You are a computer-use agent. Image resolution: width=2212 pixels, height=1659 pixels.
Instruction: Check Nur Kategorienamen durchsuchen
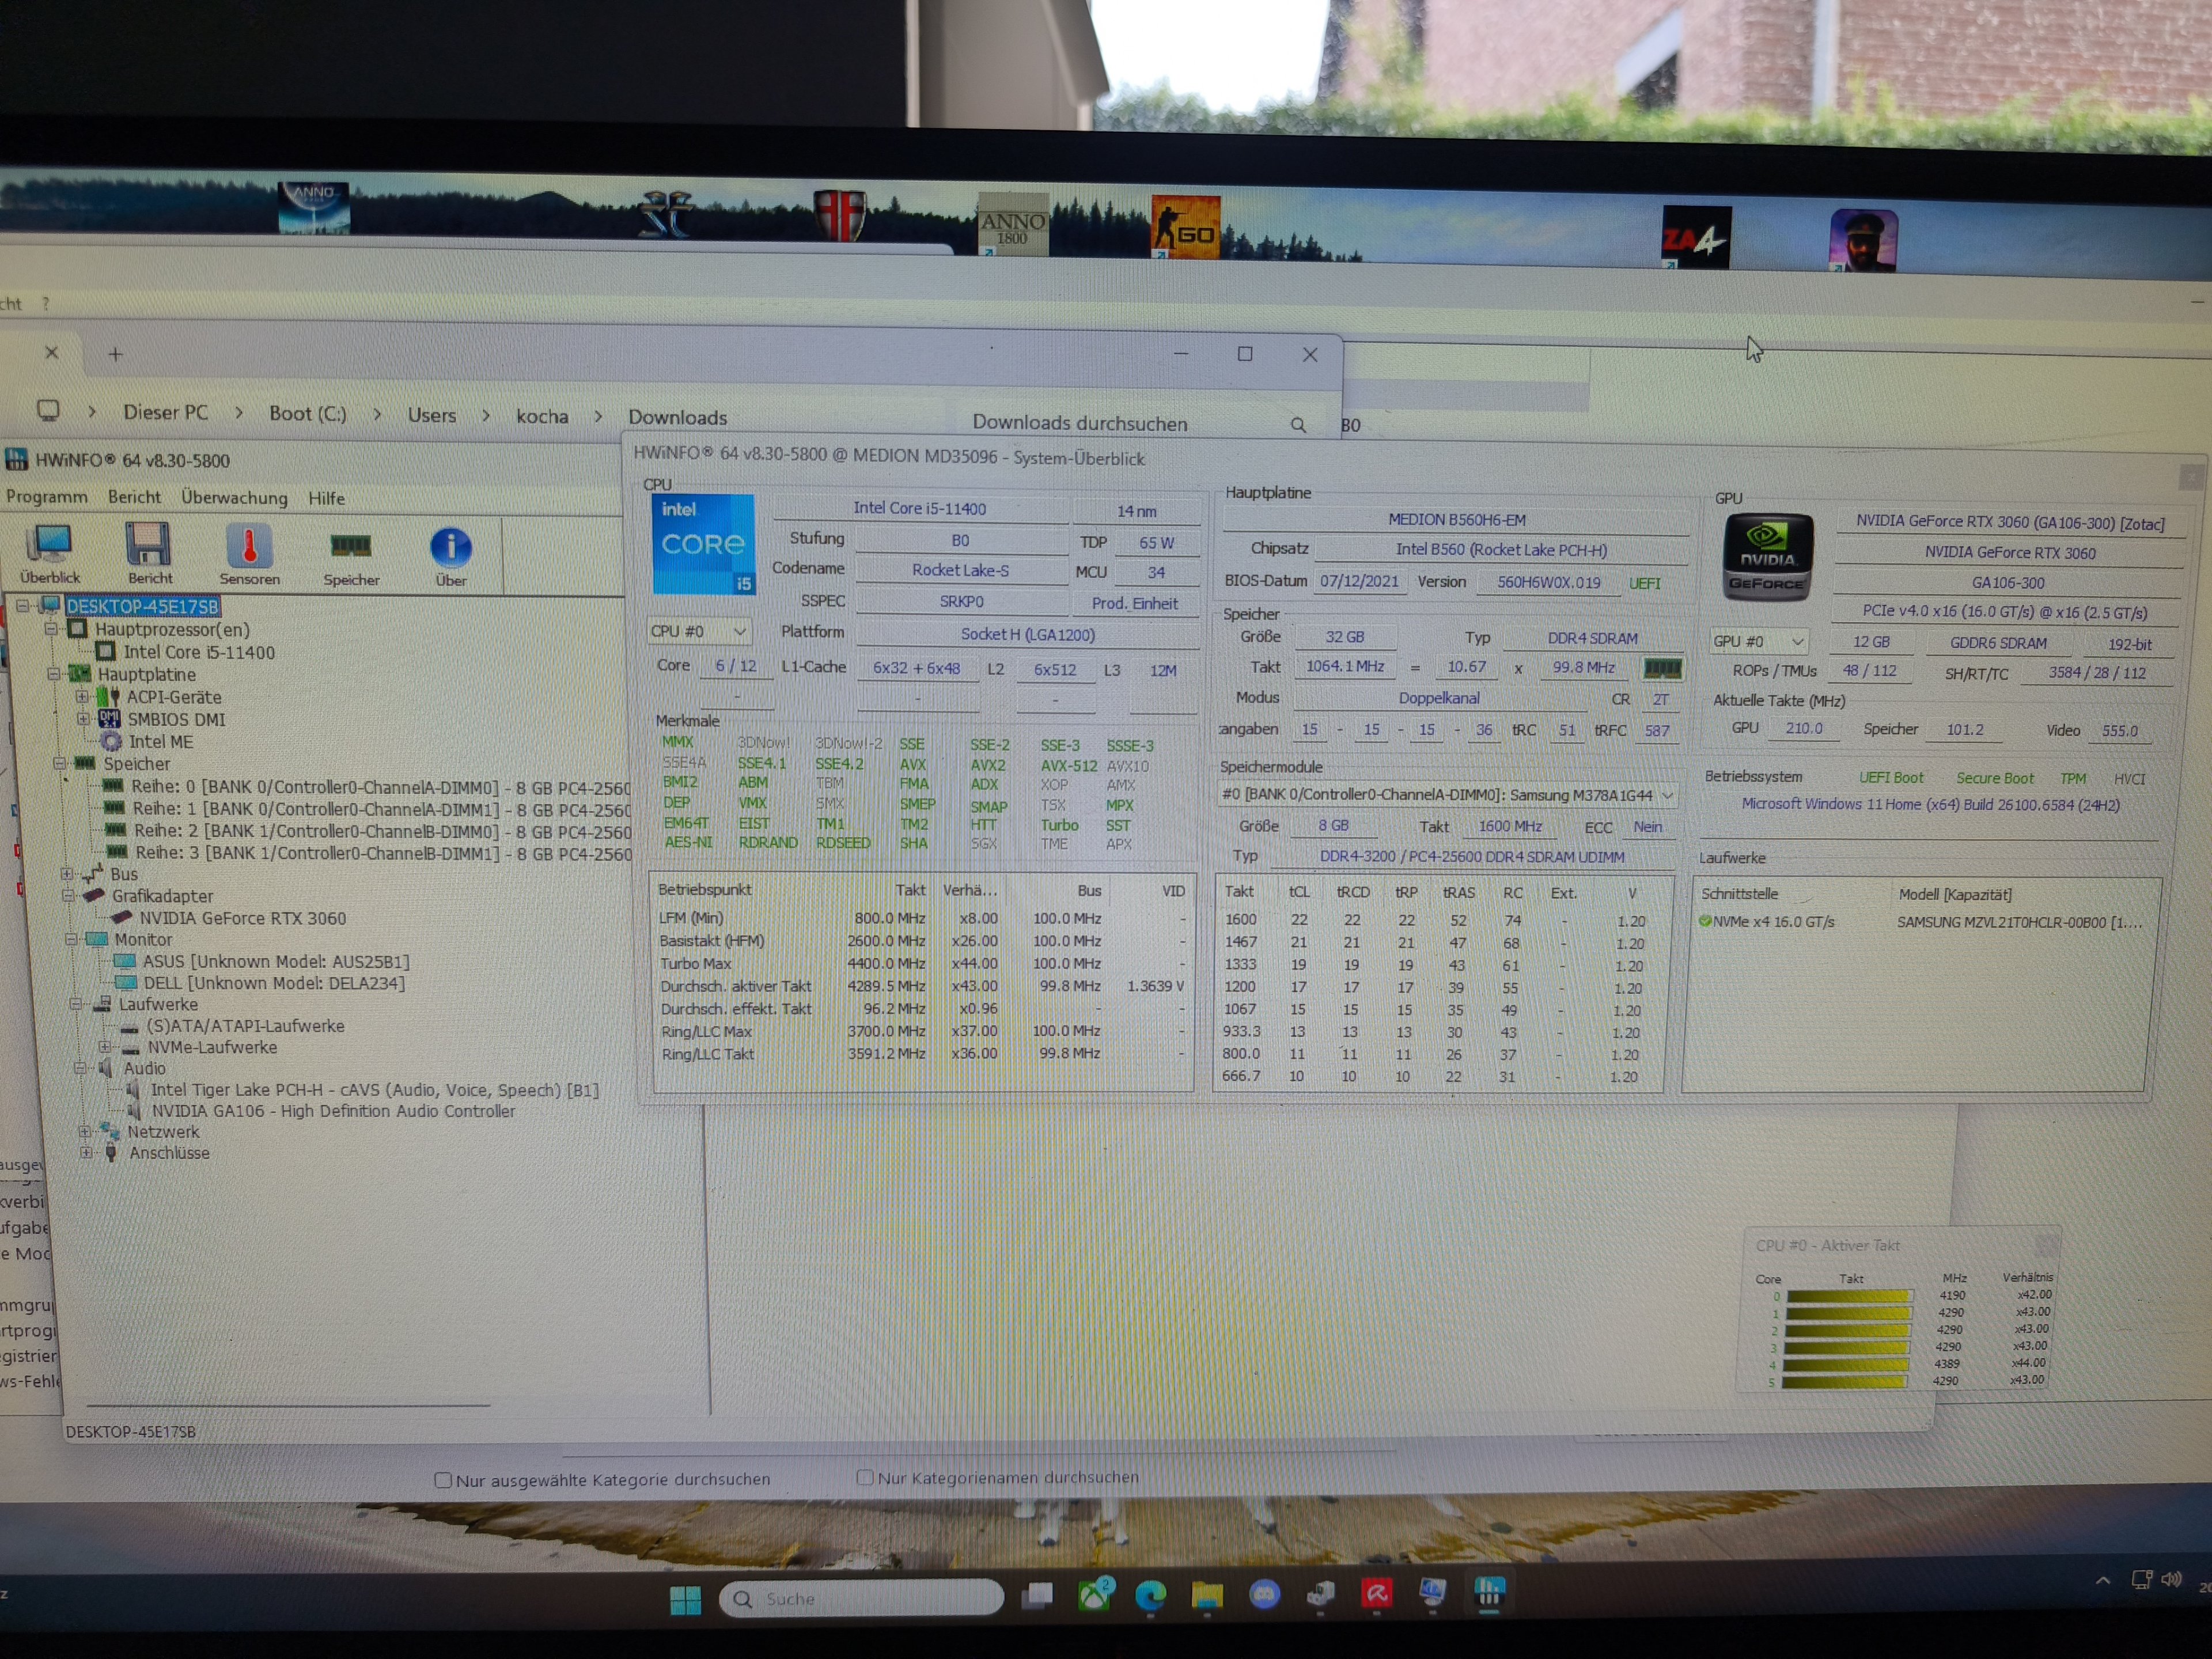pos(865,1477)
